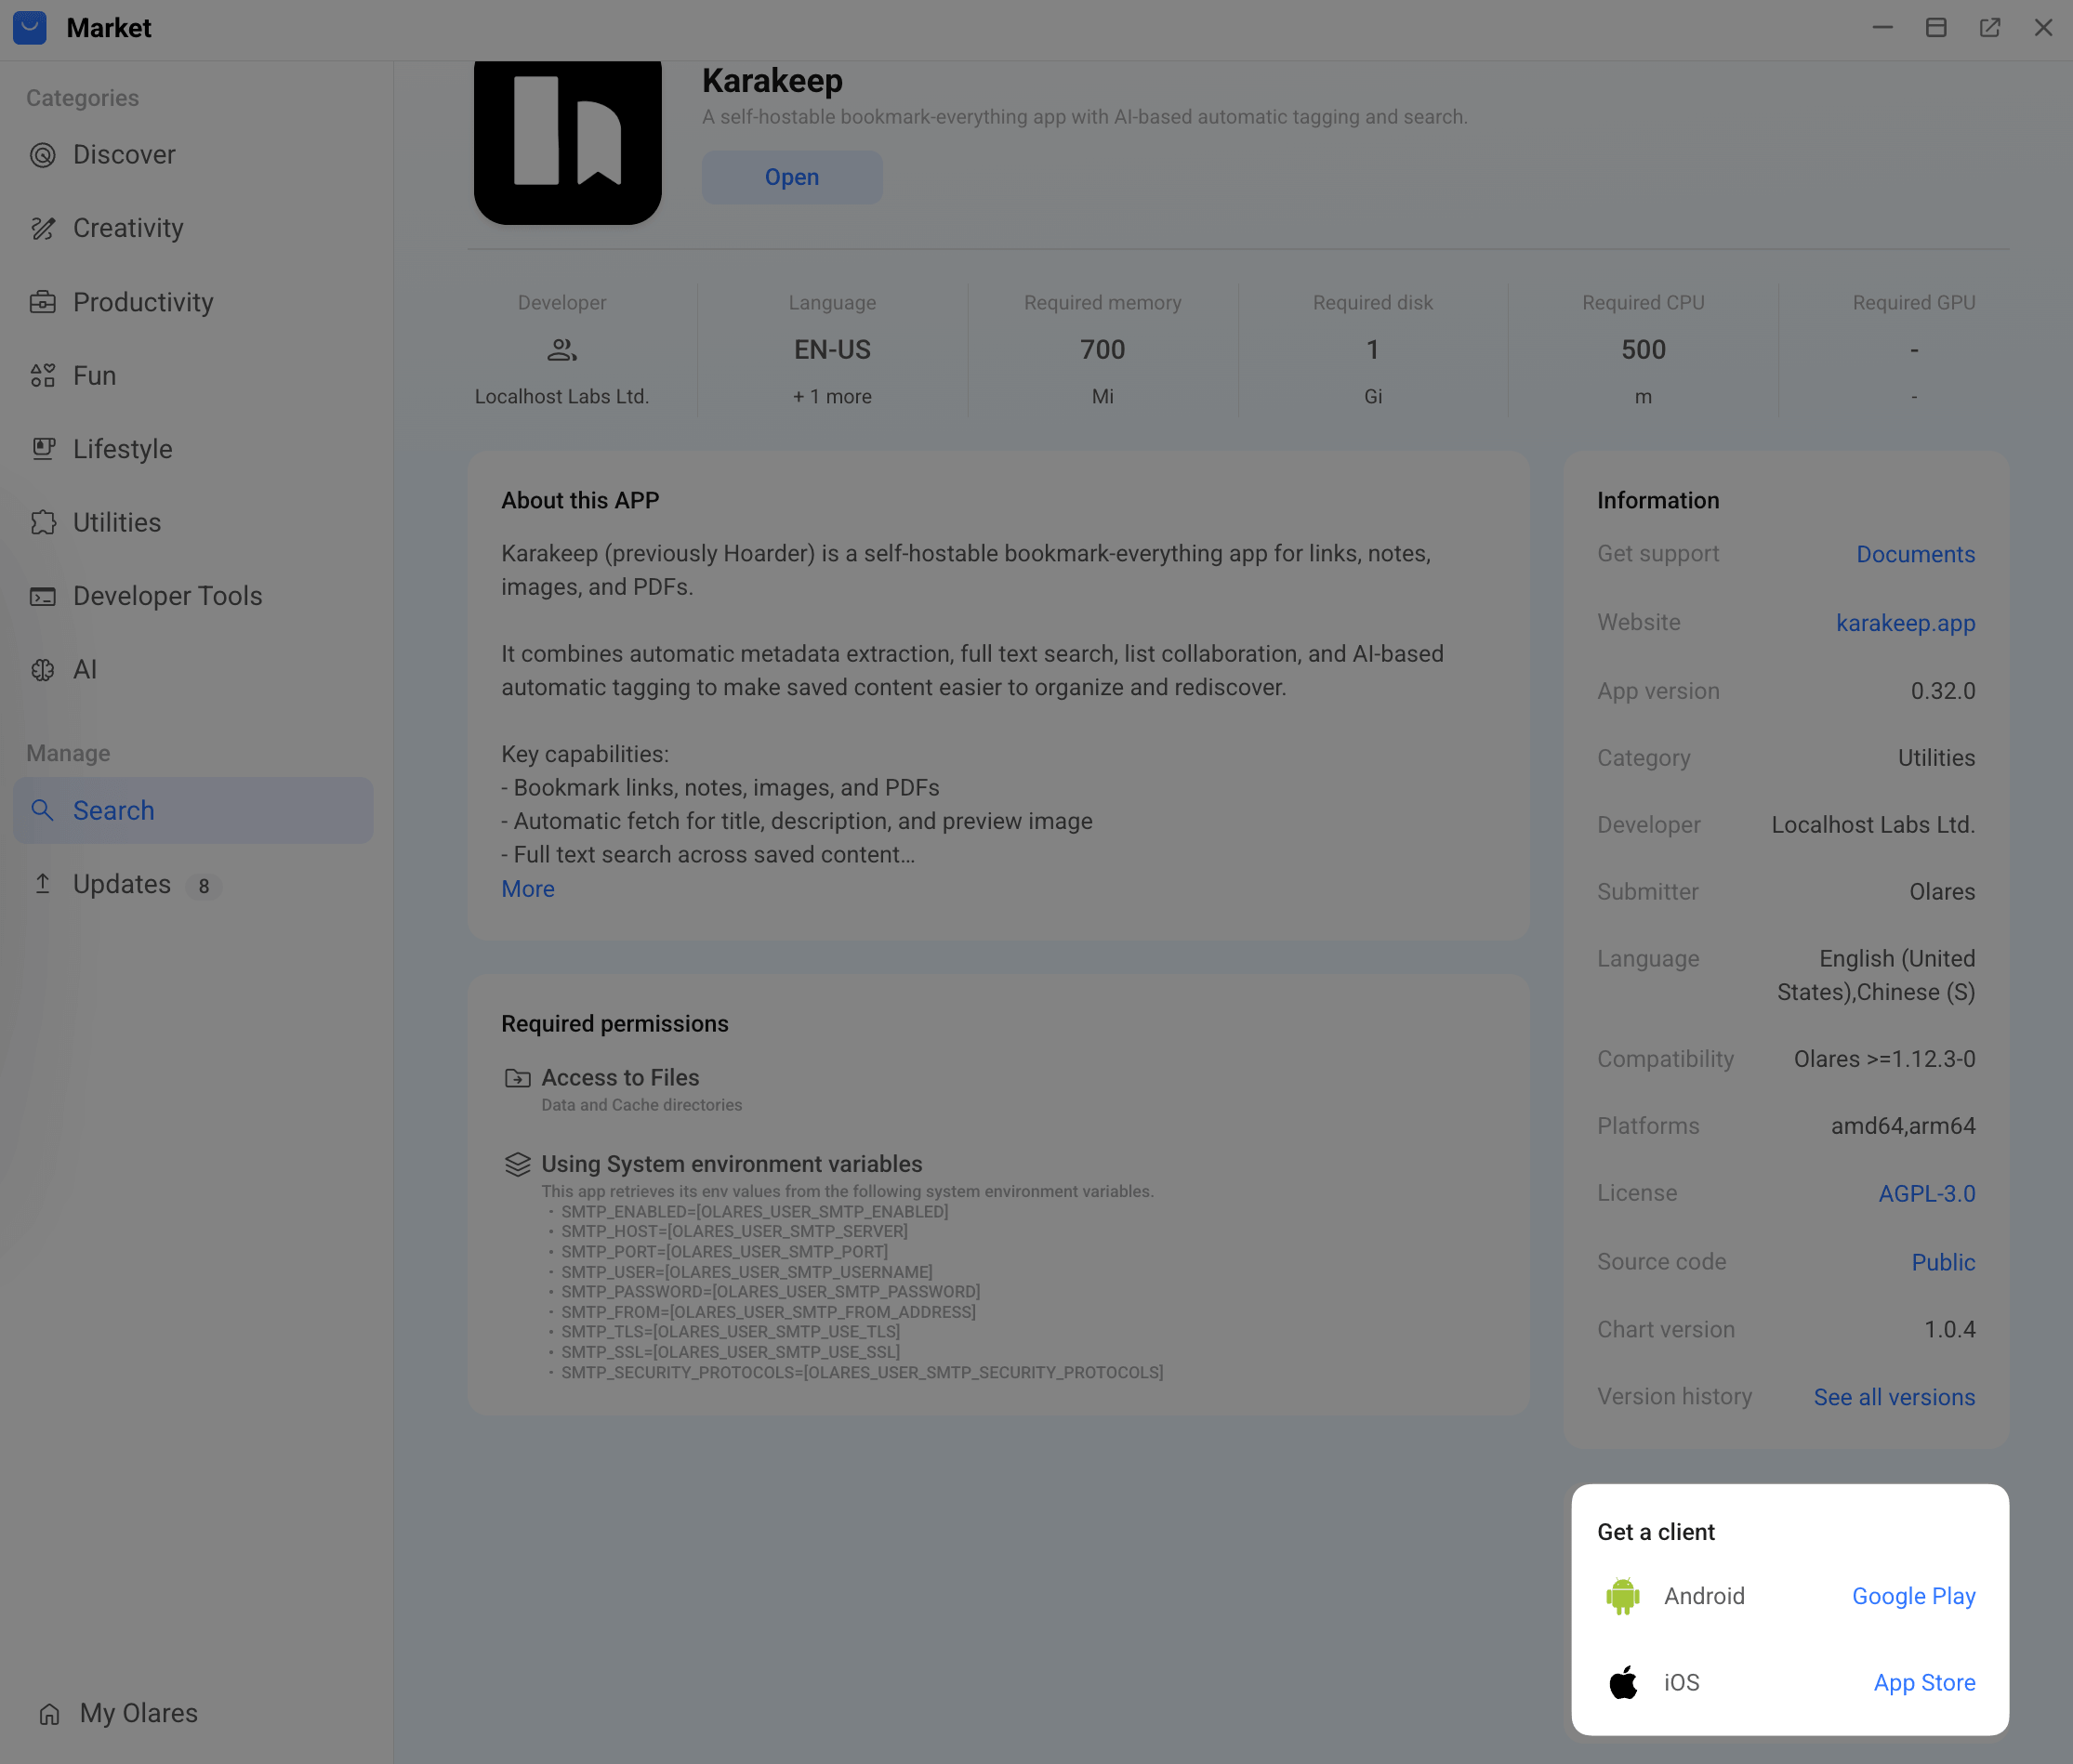
Task: Click the Developer Tools terminal icon
Action: pos(43,596)
